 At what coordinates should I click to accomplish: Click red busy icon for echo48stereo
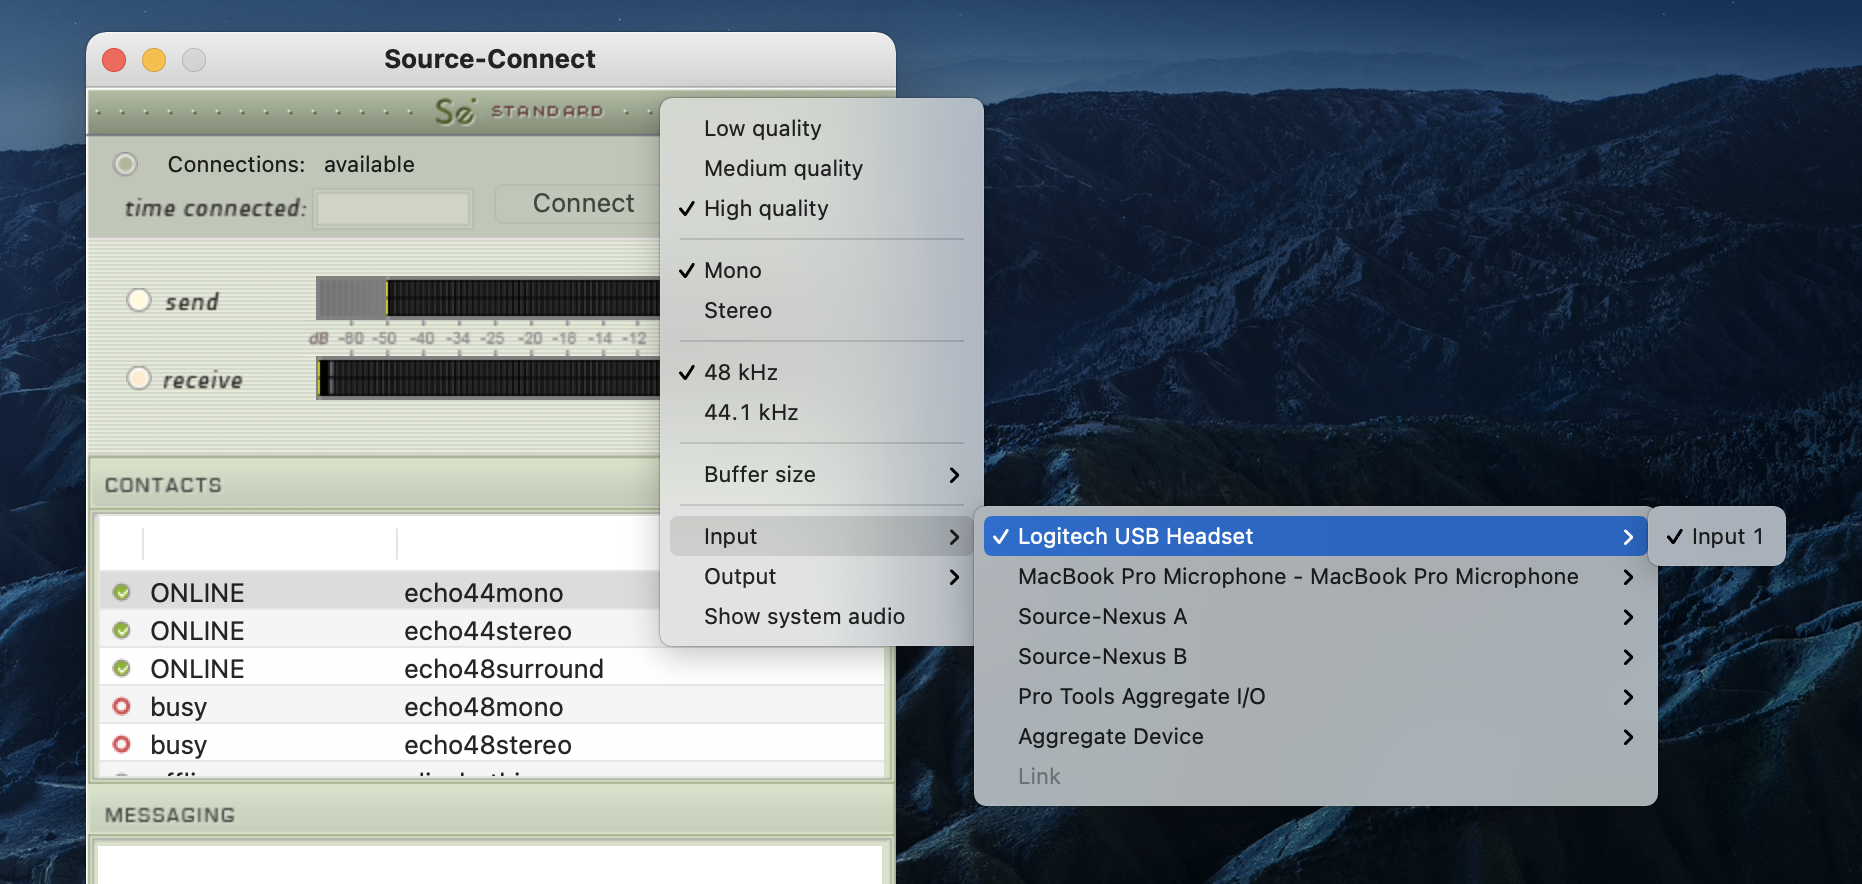coord(122,745)
